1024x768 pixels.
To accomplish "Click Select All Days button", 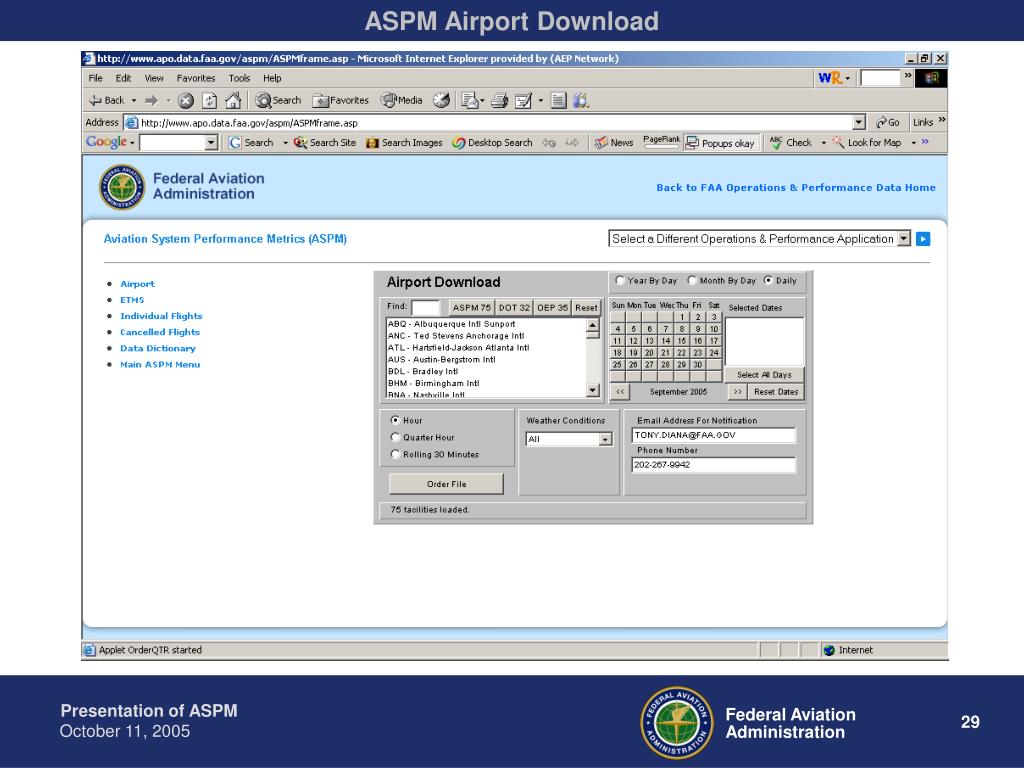I will [764, 375].
